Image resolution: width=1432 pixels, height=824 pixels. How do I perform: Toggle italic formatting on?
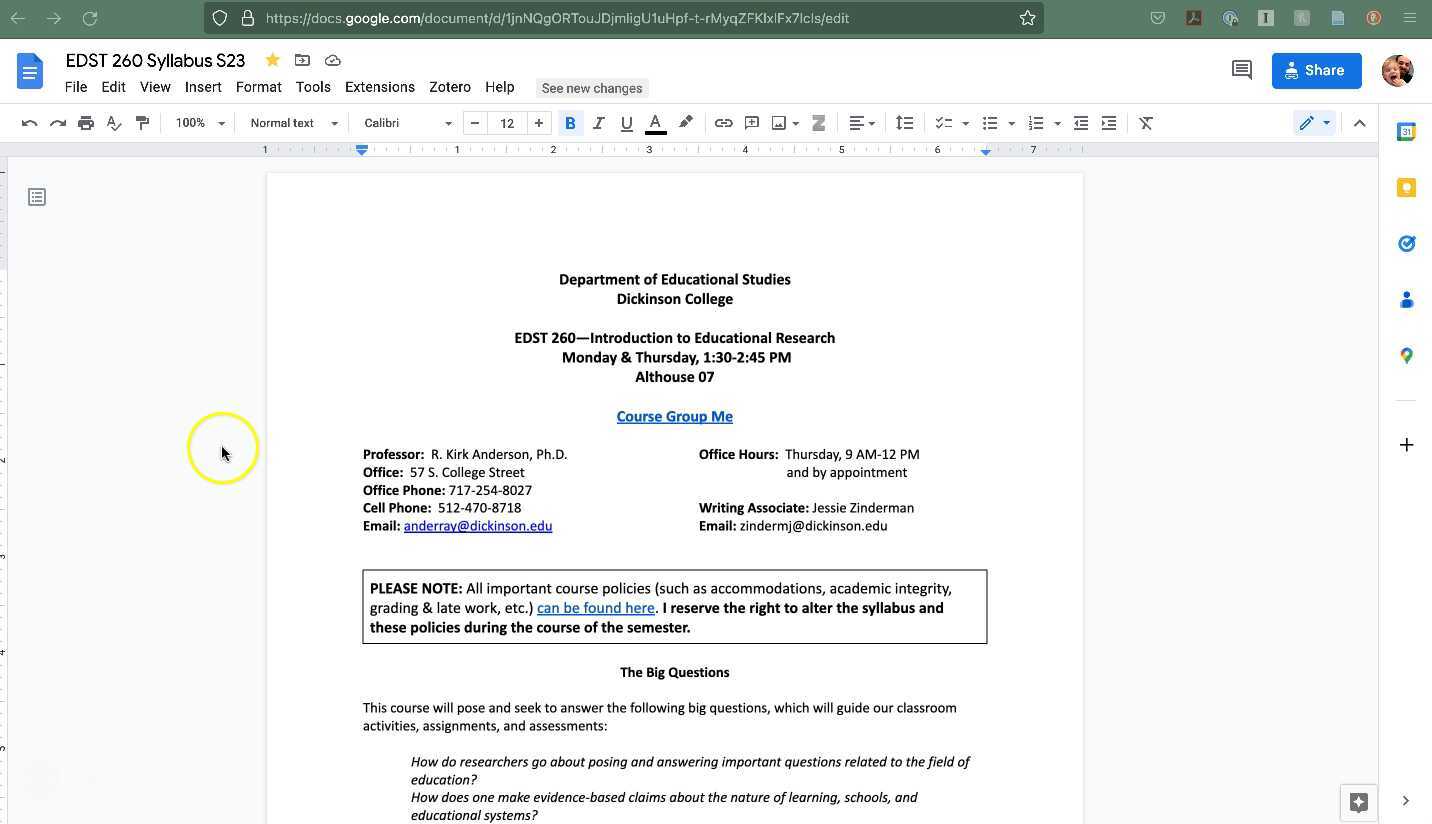(x=598, y=122)
